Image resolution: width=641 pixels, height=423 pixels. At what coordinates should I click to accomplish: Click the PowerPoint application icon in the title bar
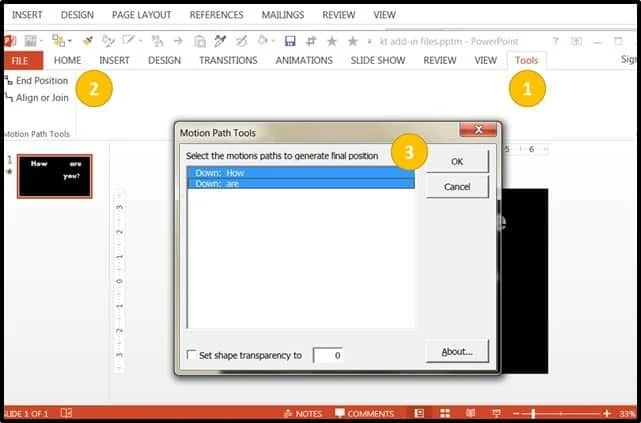[x=9, y=41]
